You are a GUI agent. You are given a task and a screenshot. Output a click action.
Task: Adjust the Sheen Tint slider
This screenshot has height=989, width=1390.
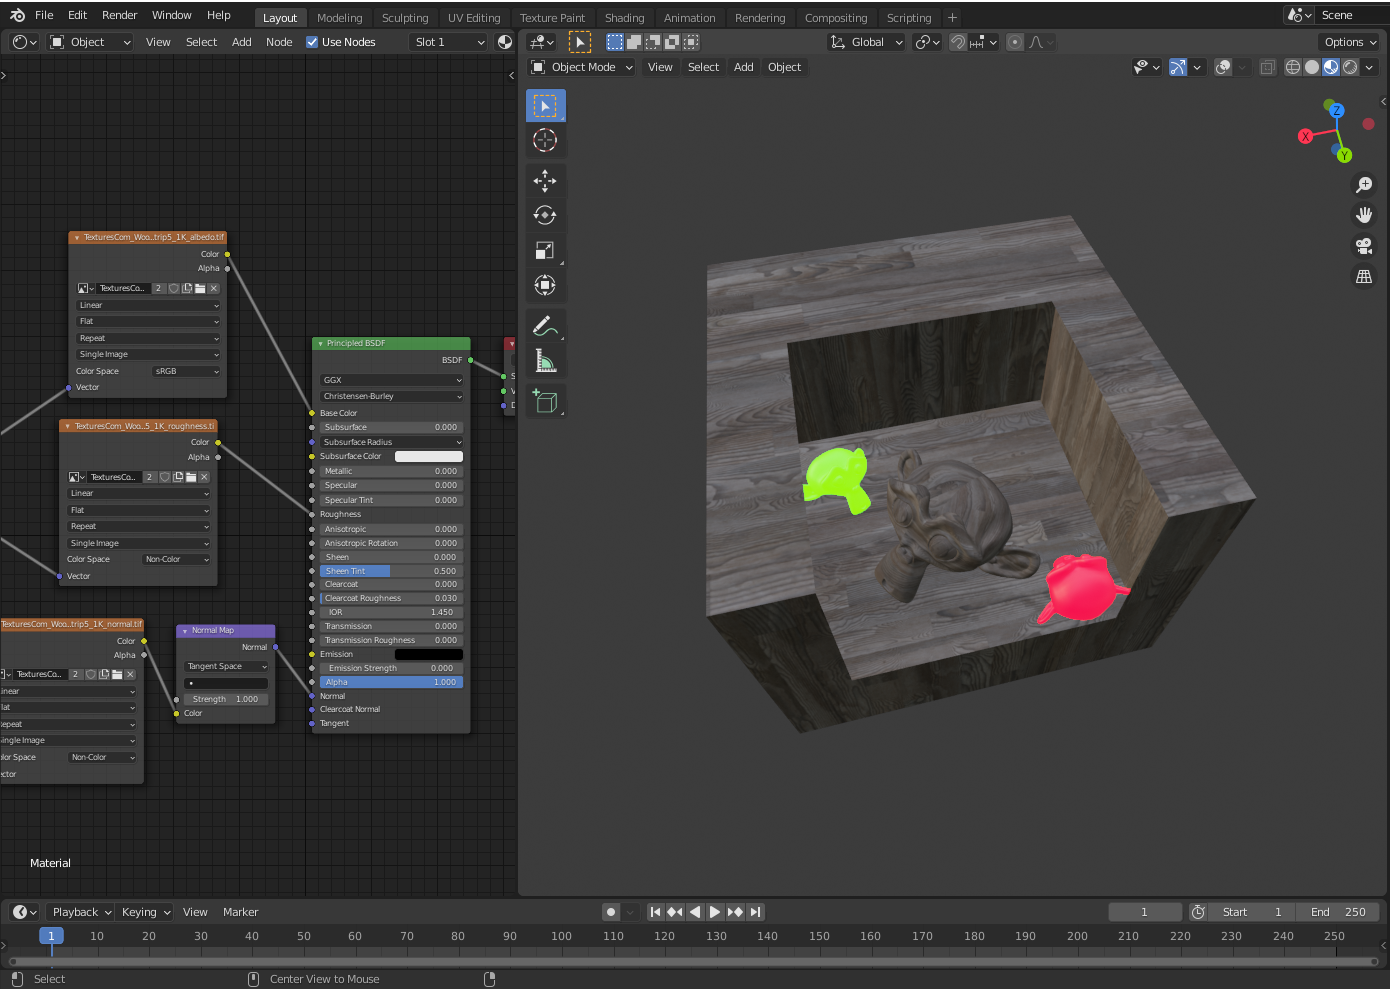pyautogui.click(x=391, y=571)
